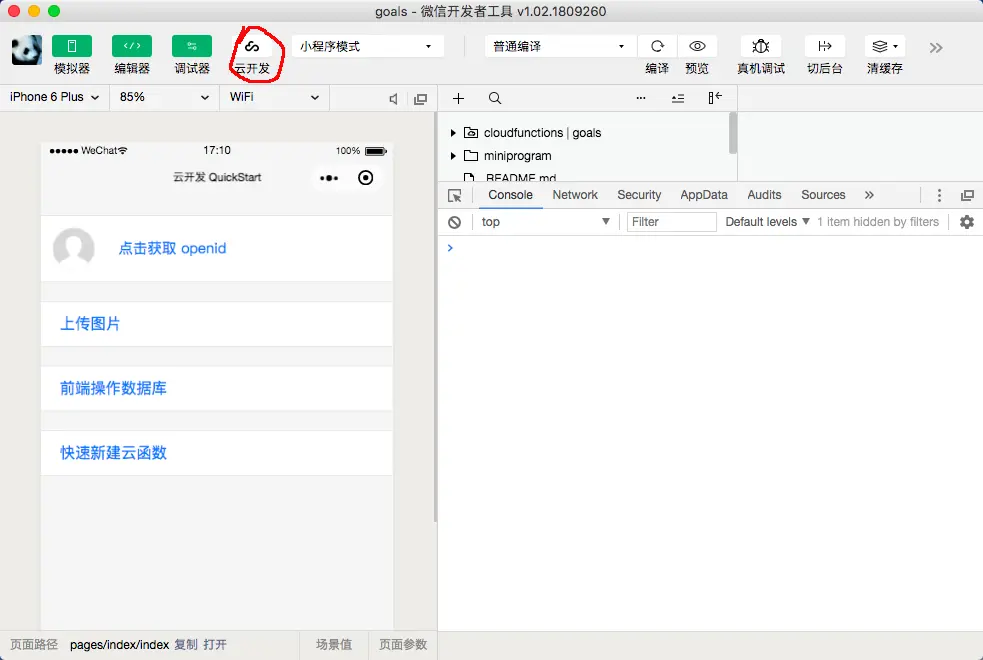This screenshot has height=660, width=983.
Task: Open the iPhone 6 Plus device dropdown
Action: 55,97
